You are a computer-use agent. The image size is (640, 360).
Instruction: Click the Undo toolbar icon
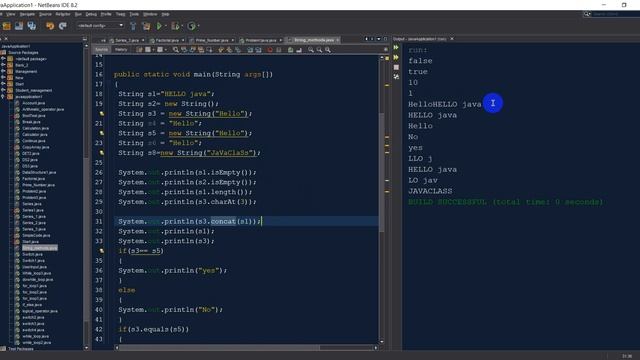tap(50, 26)
